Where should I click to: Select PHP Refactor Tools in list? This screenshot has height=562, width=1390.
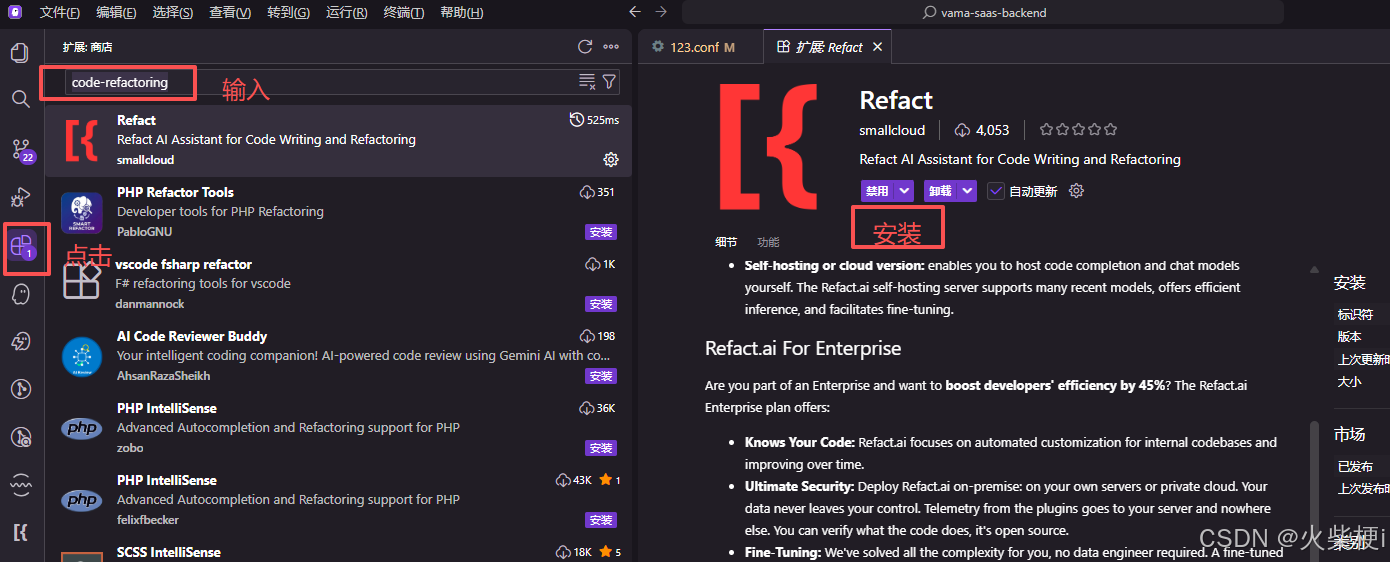pos(338,213)
